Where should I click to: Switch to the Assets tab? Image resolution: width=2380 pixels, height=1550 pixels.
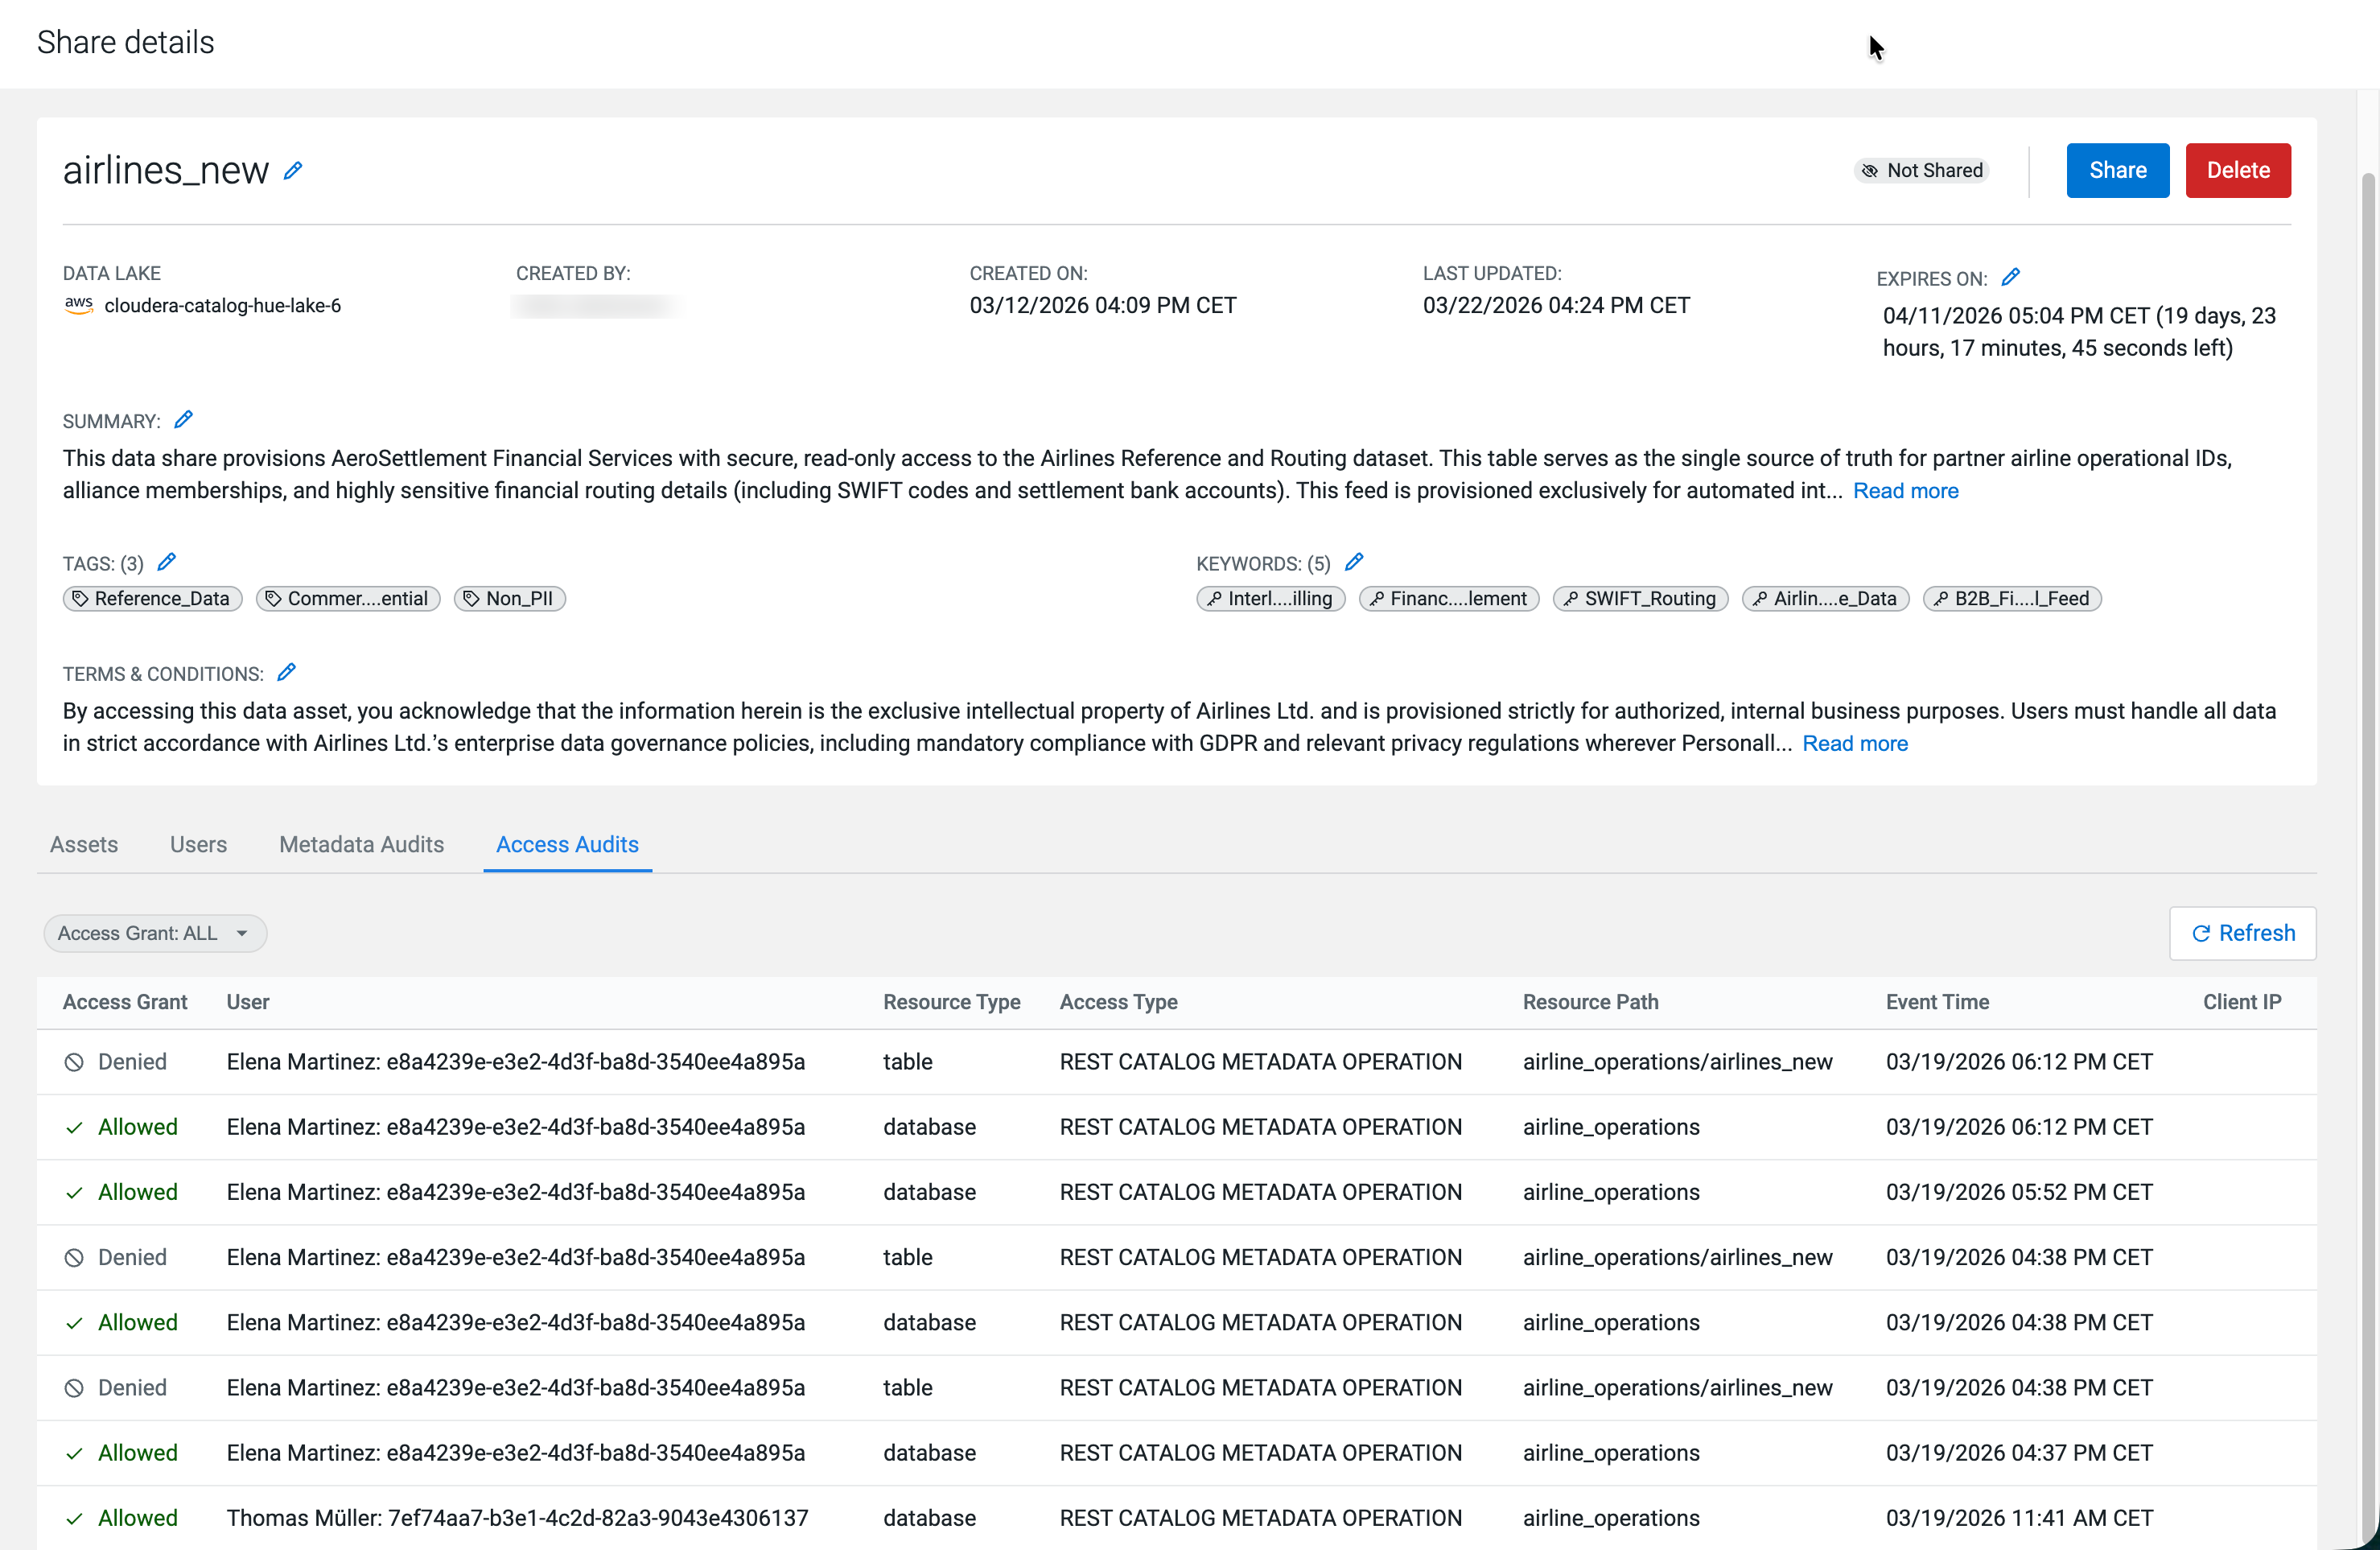click(84, 844)
